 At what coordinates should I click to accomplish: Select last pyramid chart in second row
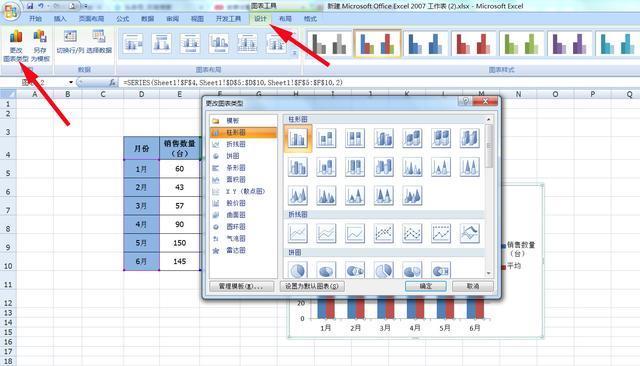click(x=469, y=167)
